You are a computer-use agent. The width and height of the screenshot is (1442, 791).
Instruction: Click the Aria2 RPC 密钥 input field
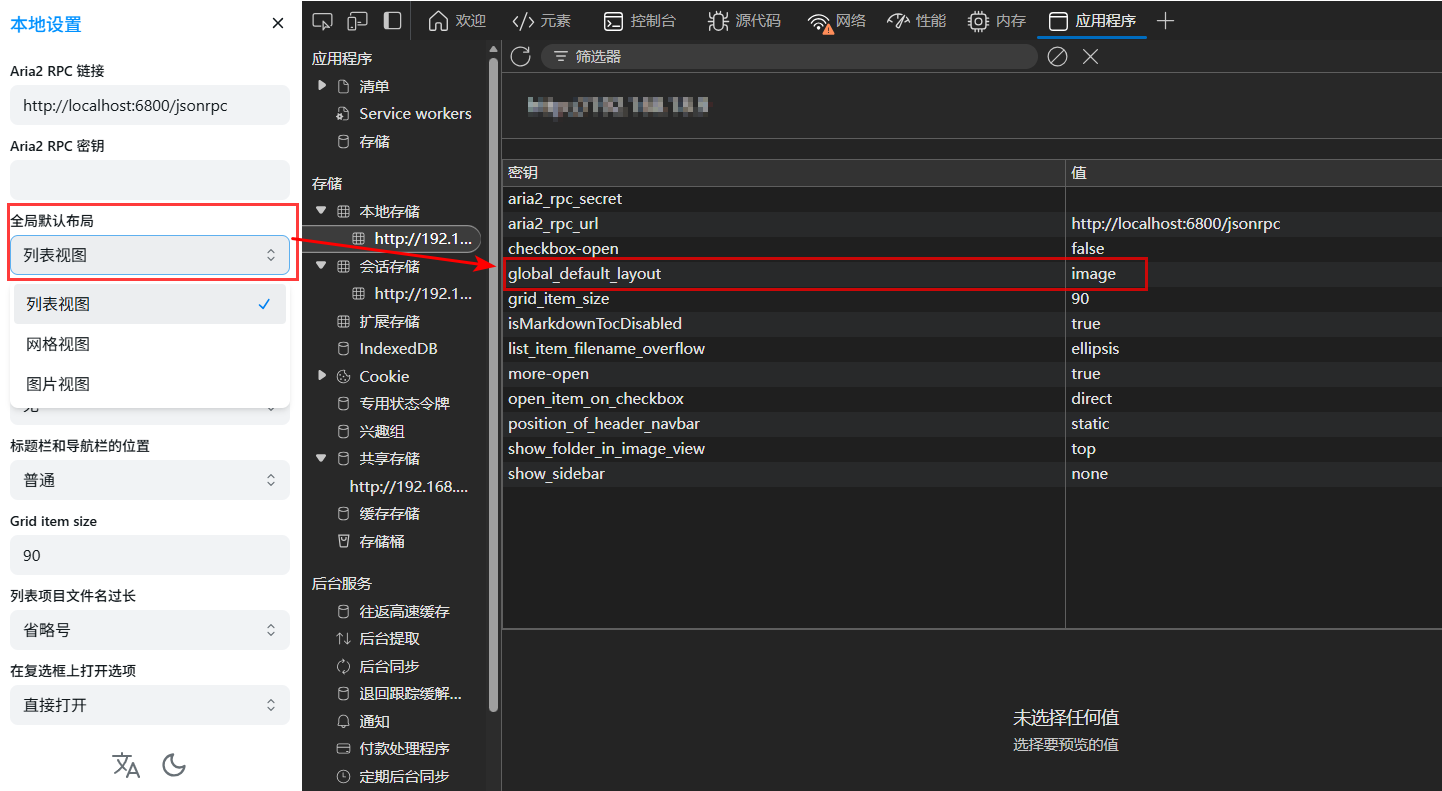click(150, 180)
